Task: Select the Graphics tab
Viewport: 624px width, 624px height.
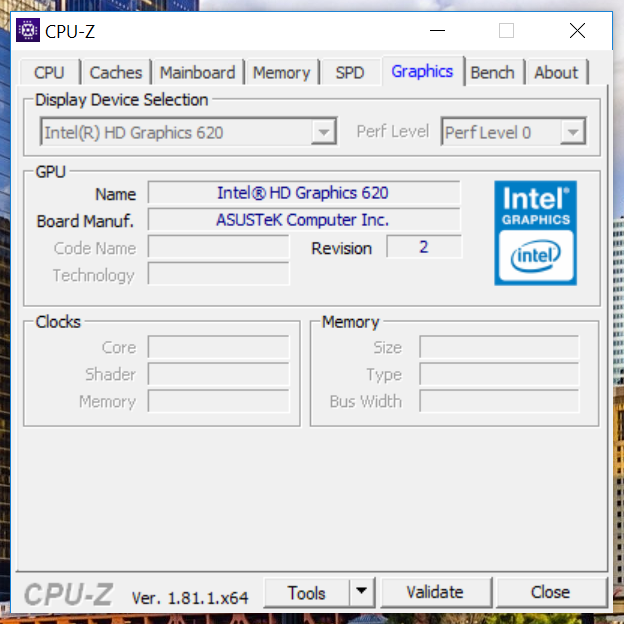Action: pos(422,71)
